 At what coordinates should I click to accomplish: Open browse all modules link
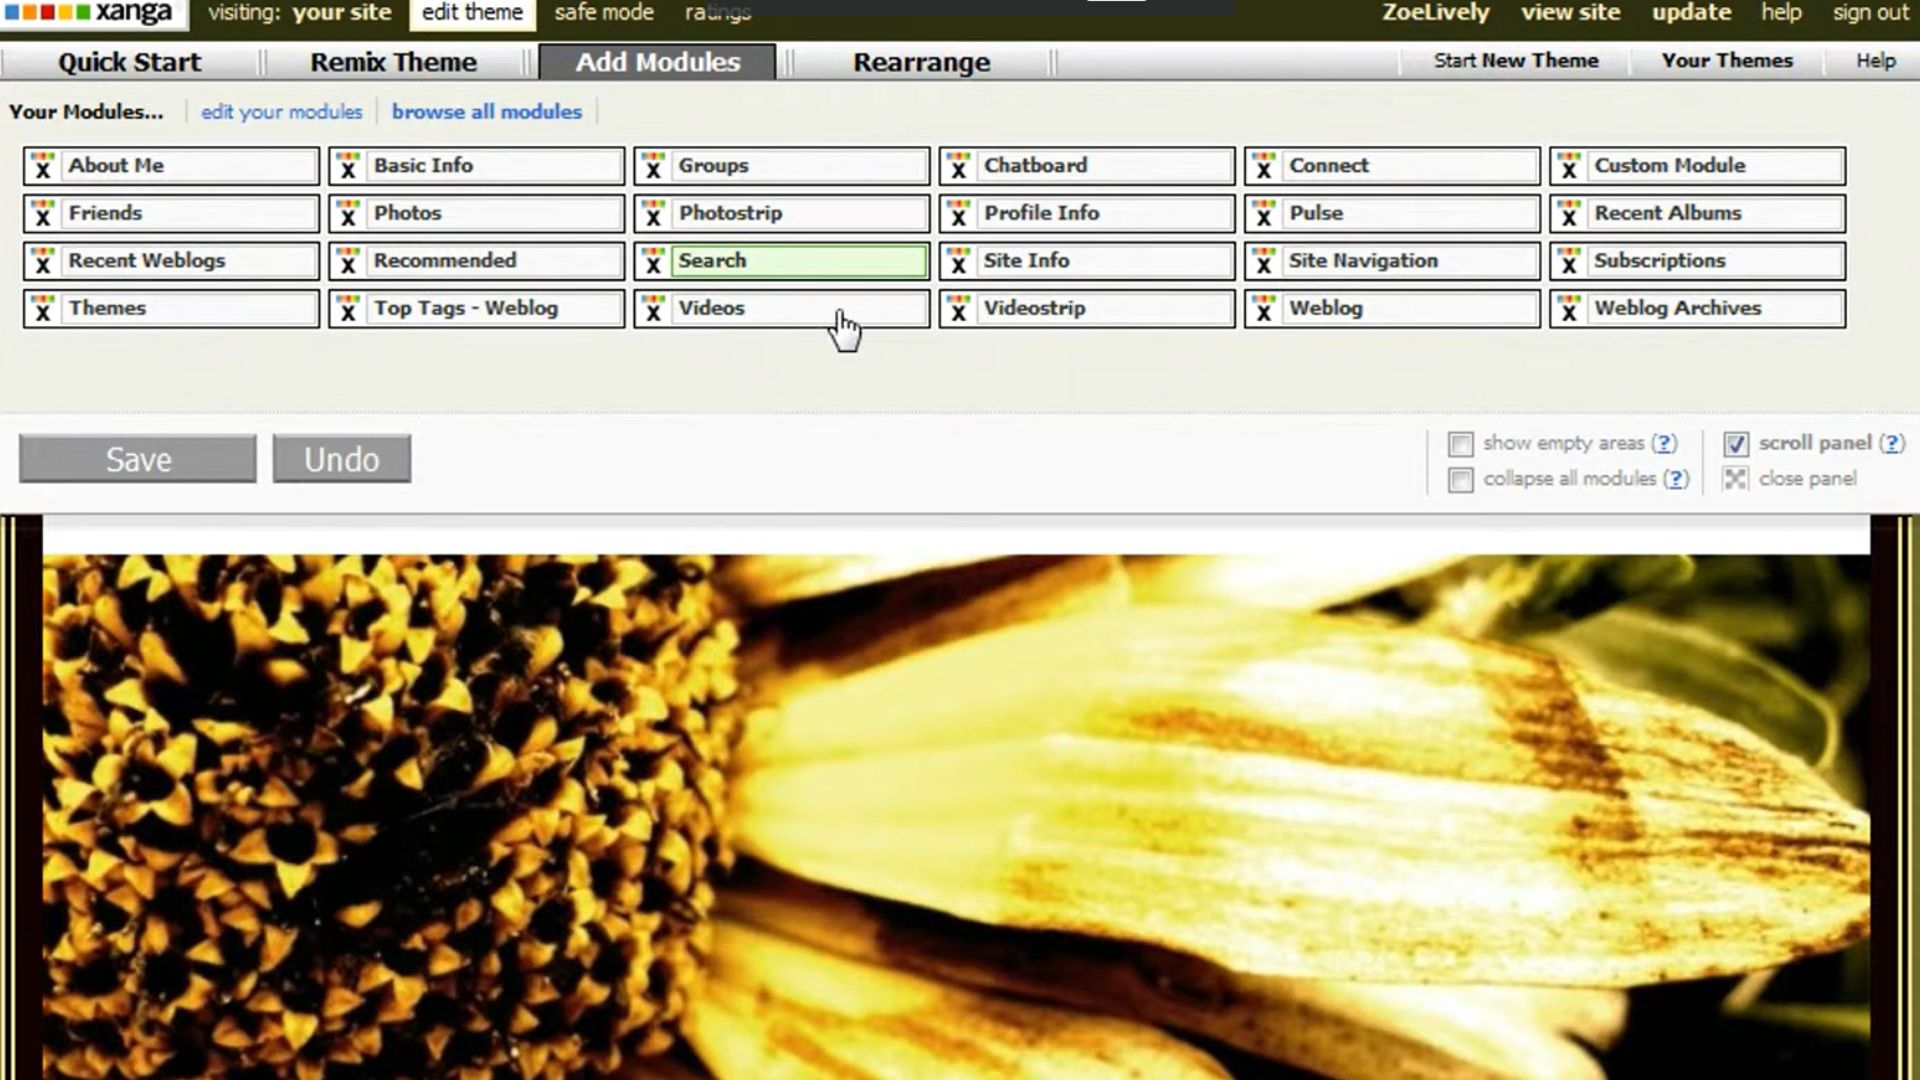(x=486, y=112)
